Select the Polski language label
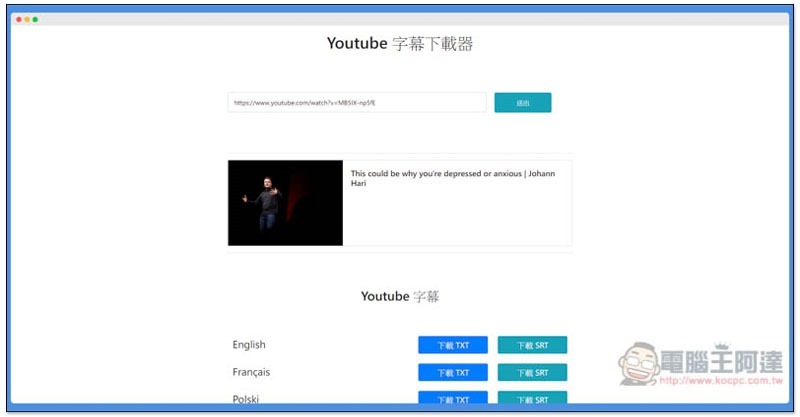Viewport: 800px width, 417px height. pyautogui.click(x=245, y=399)
